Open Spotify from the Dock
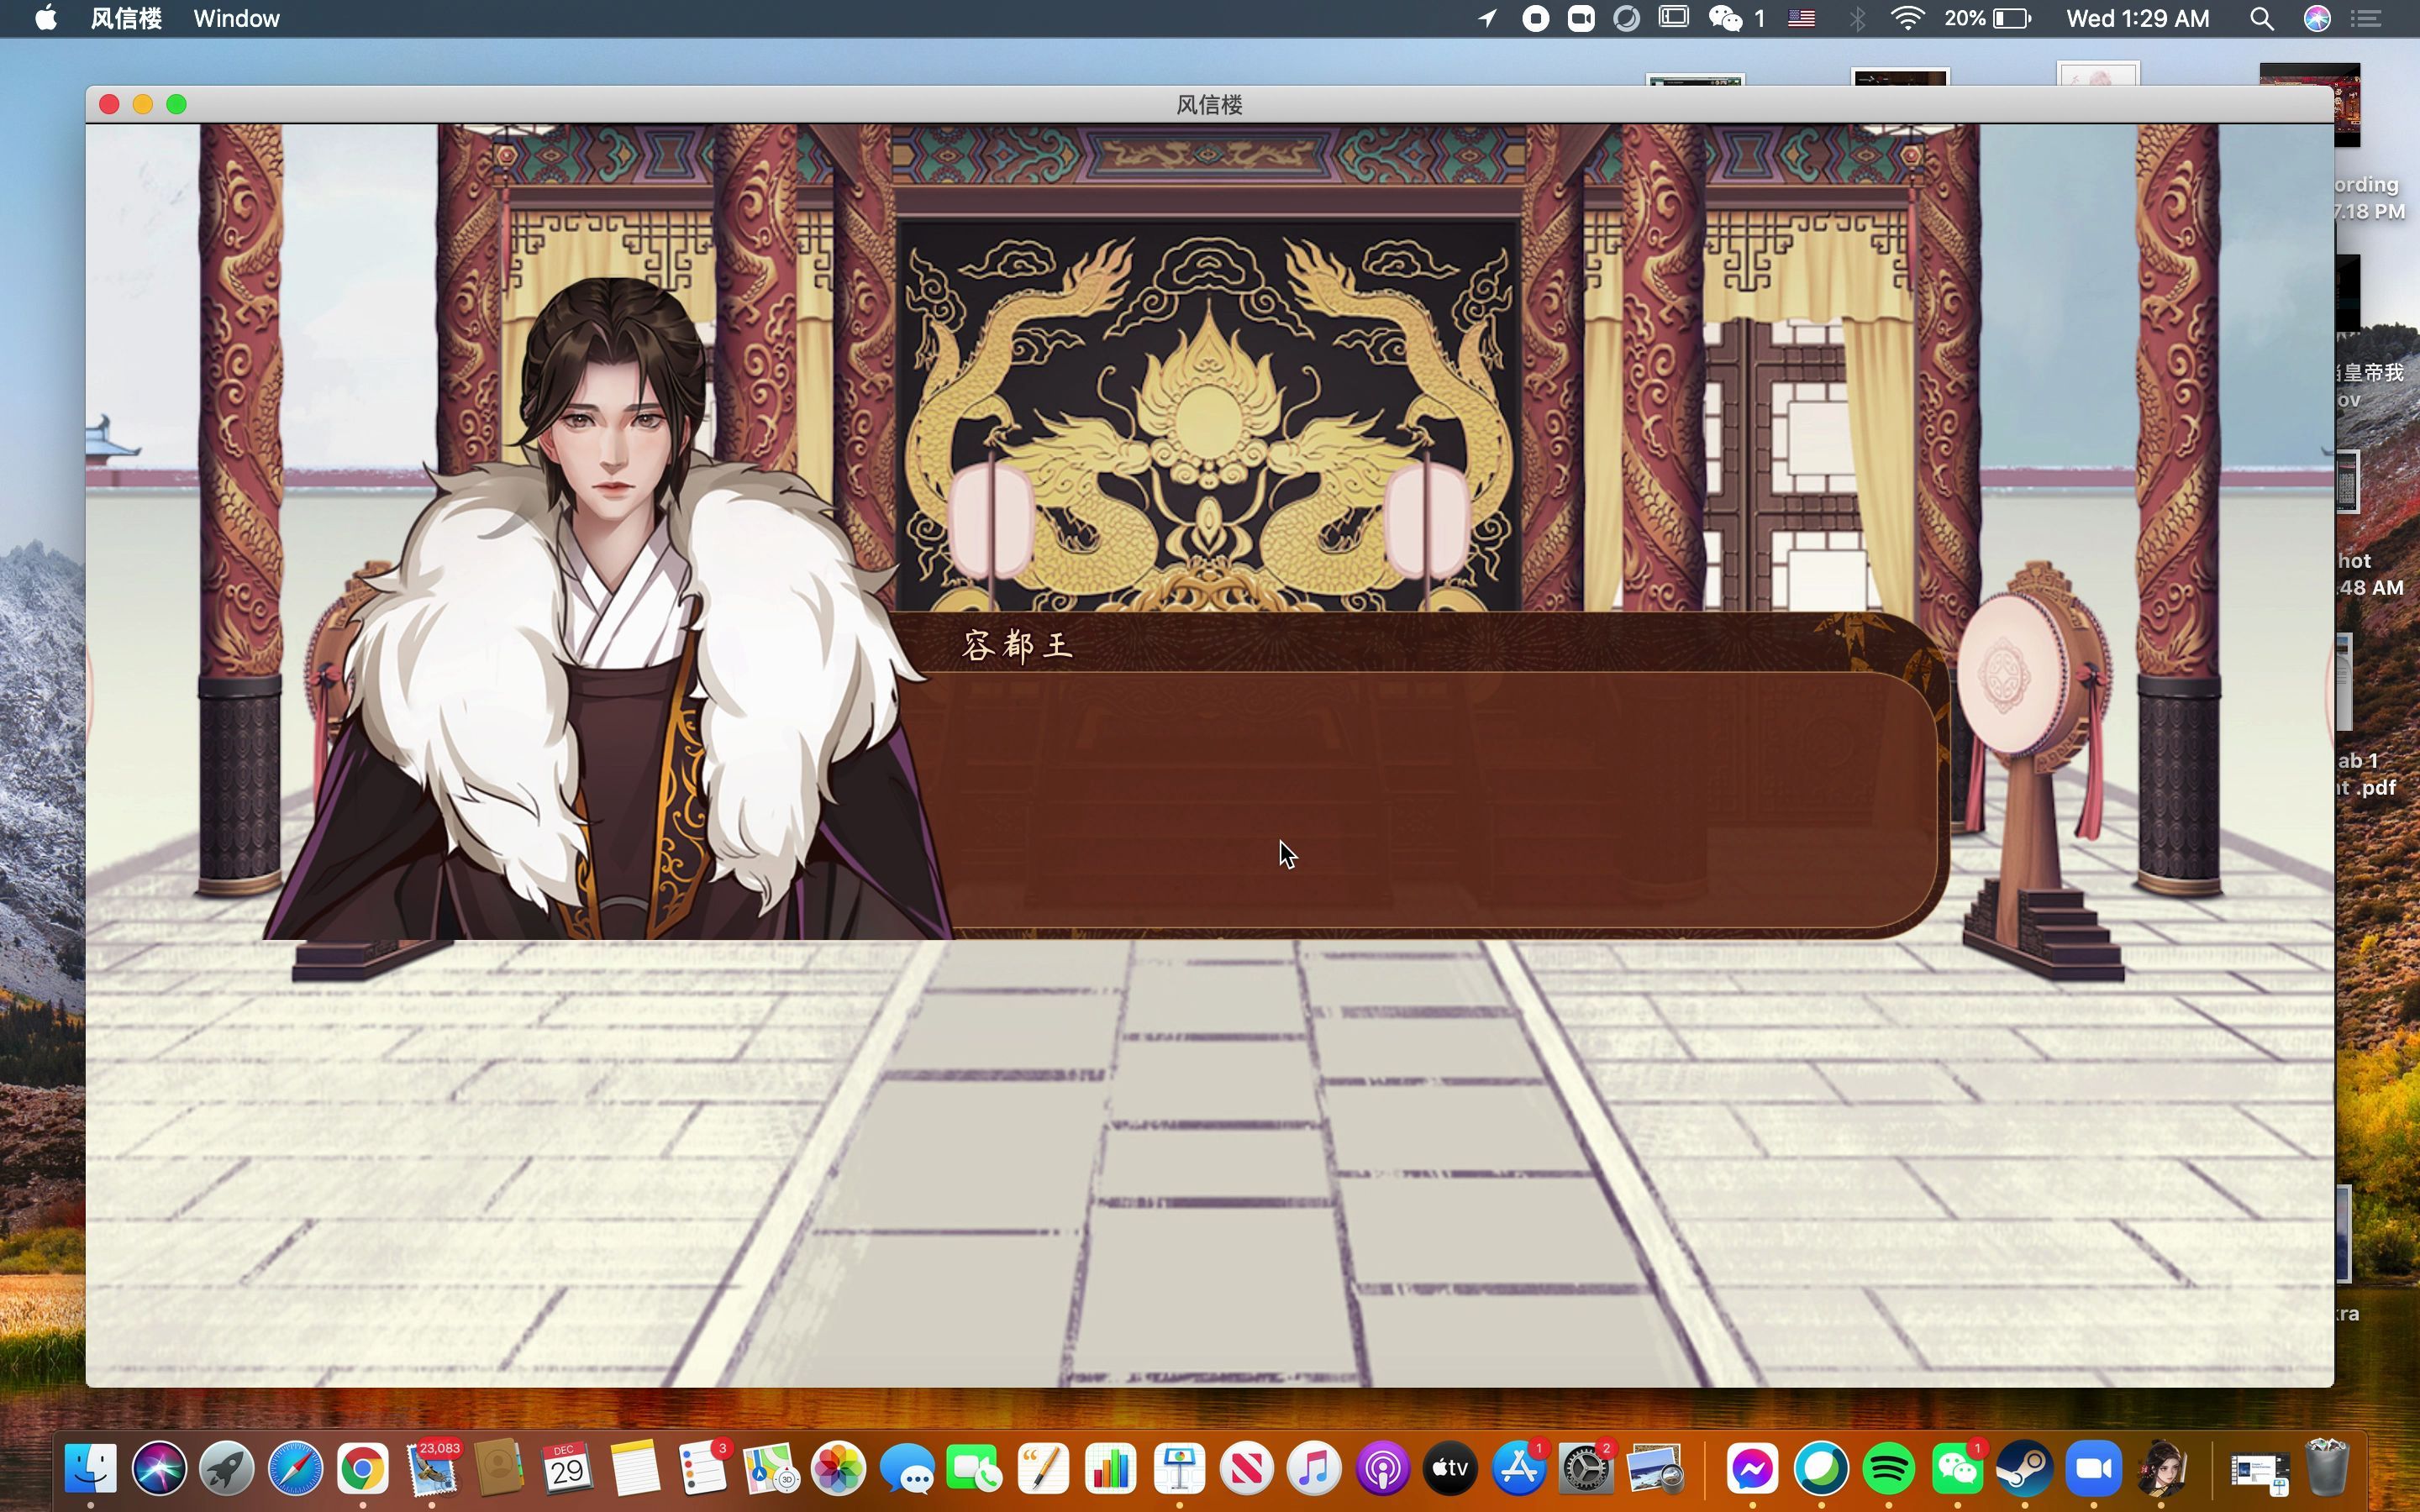 click(1889, 1468)
